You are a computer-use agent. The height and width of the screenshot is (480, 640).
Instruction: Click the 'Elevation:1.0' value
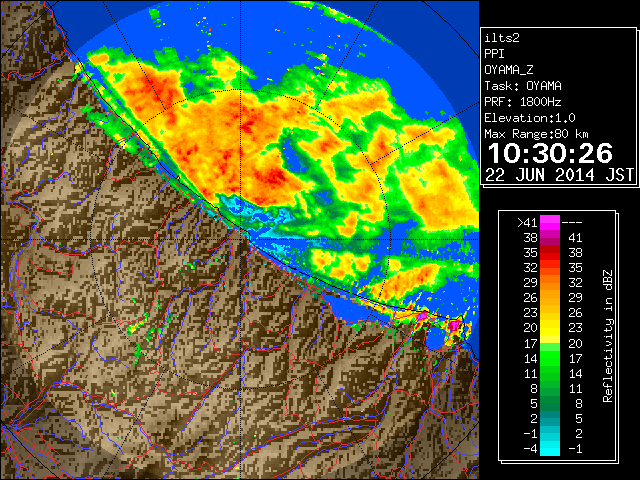click(530, 118)
